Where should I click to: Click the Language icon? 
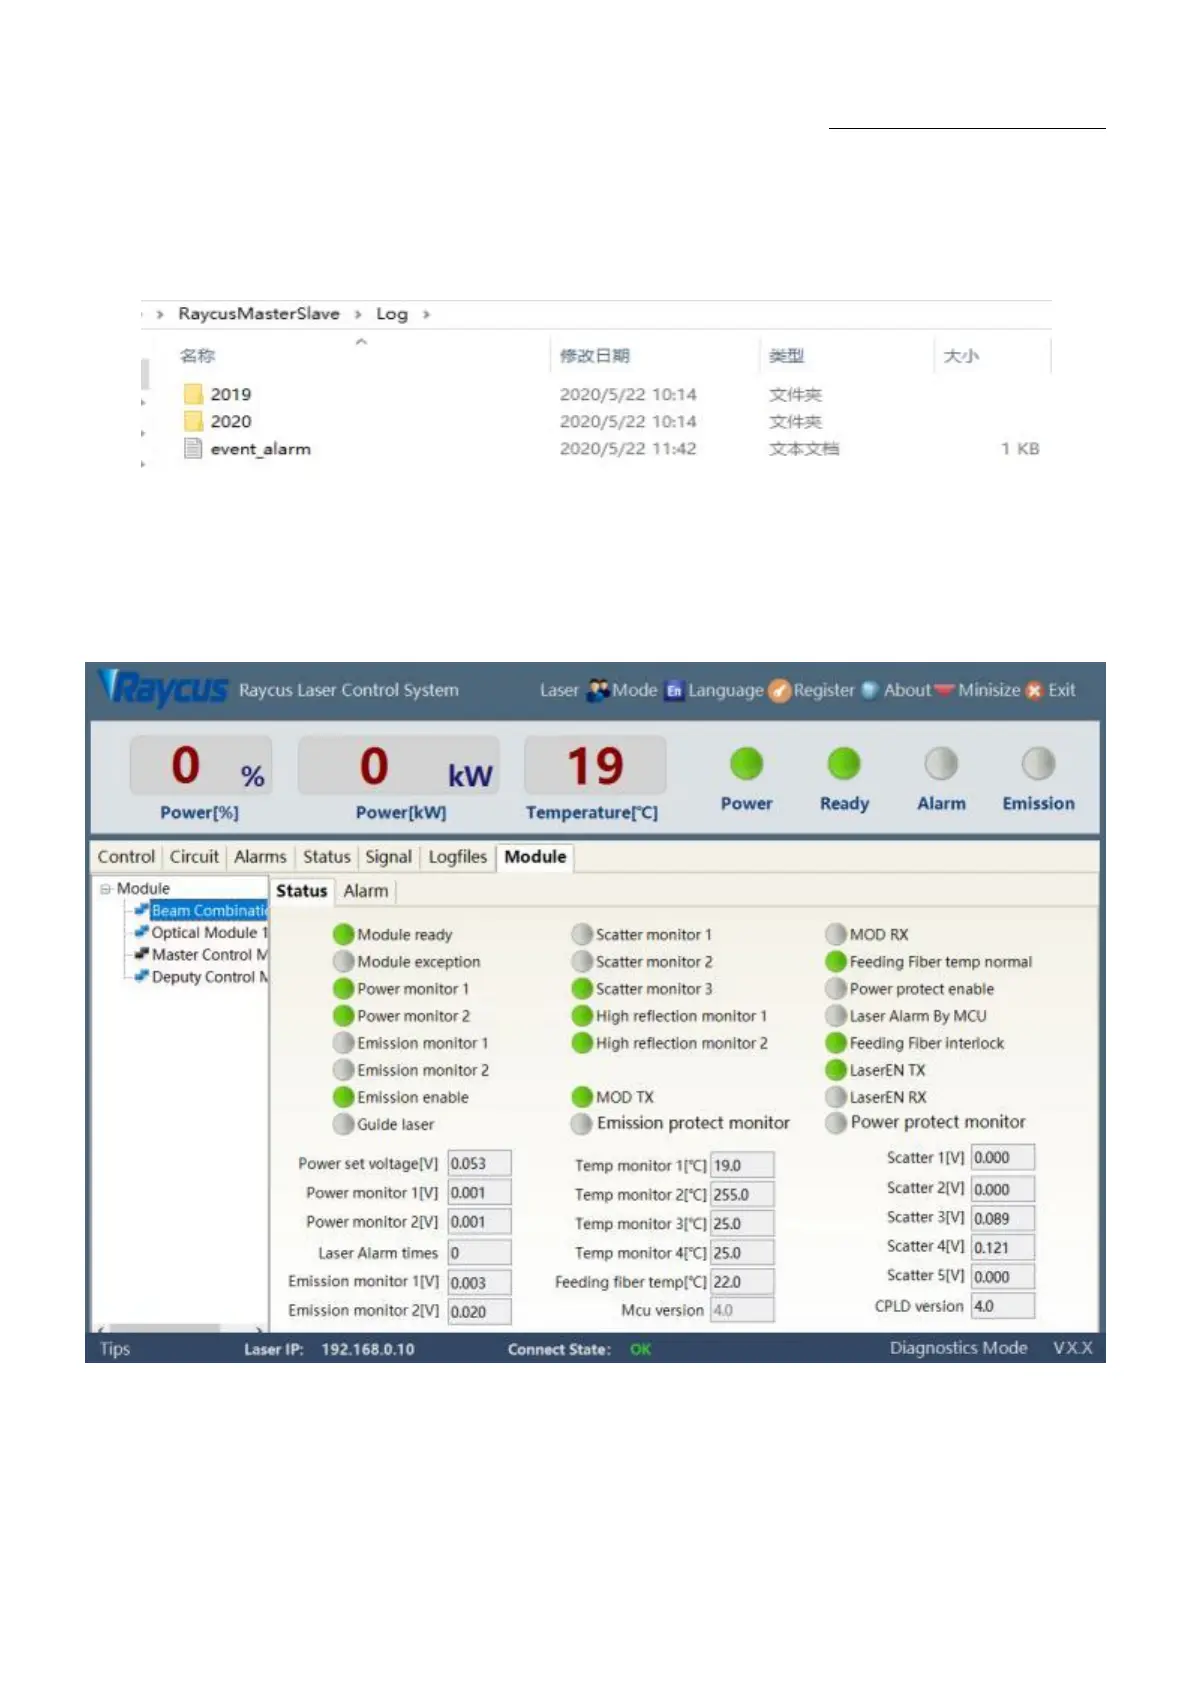(x=674, y=690)
